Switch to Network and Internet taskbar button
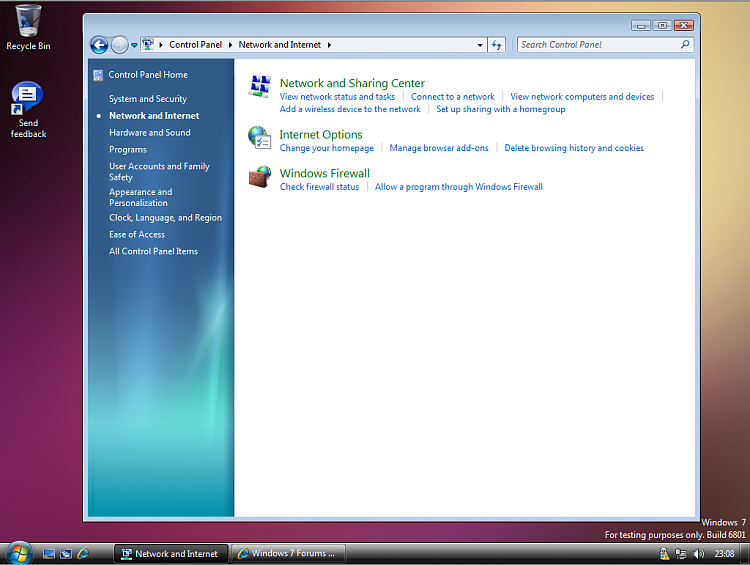This screenshot has height=565, width=750. [x=171, y=554]
